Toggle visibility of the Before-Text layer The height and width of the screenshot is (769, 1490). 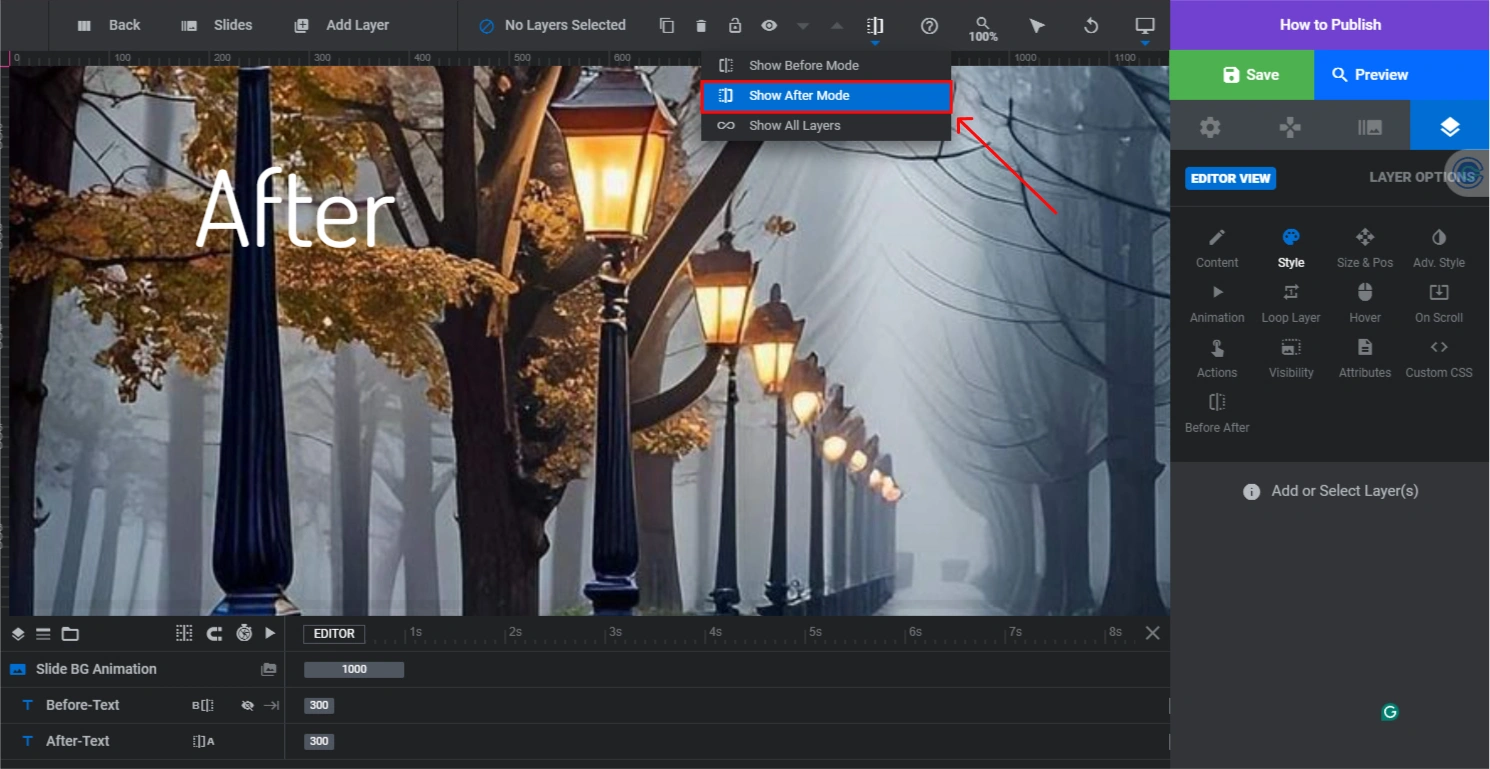pos(247,705)
